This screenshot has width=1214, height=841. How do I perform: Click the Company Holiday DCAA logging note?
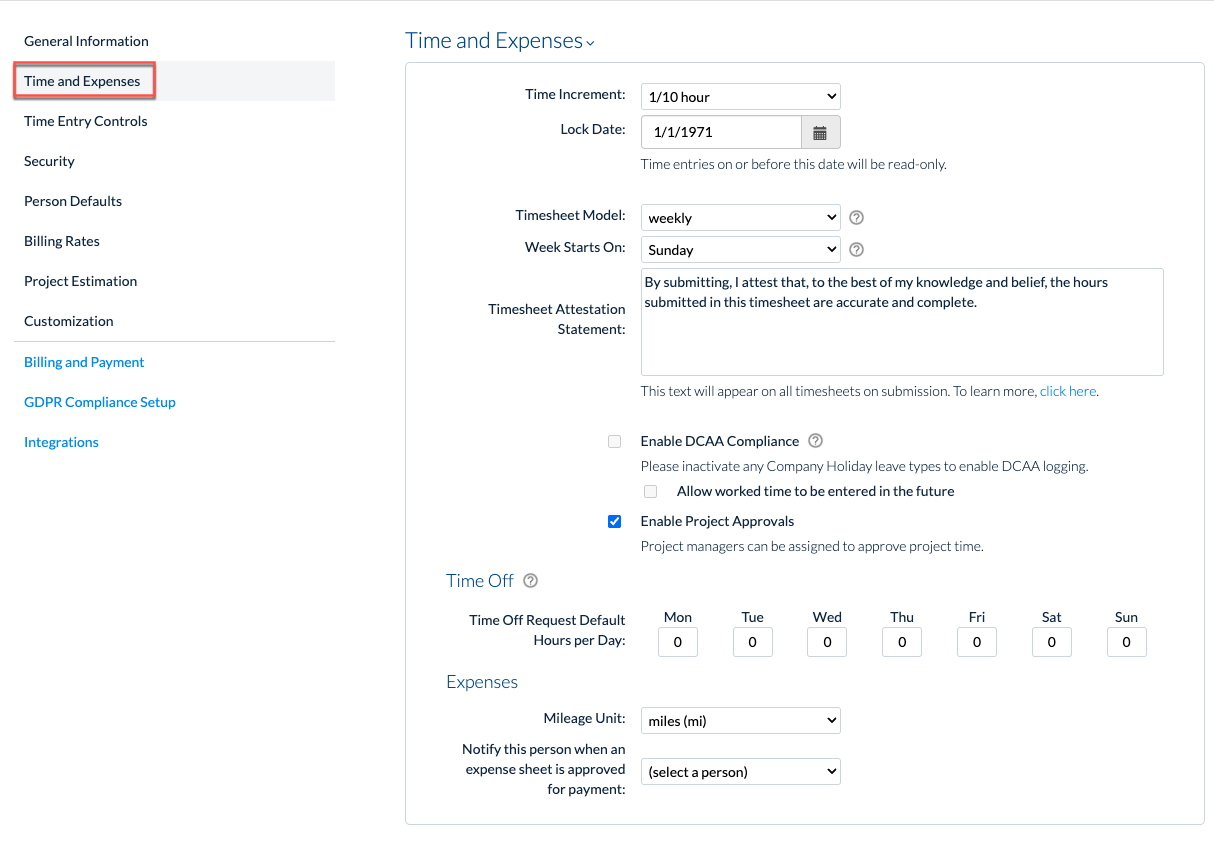tap(864, 466)
